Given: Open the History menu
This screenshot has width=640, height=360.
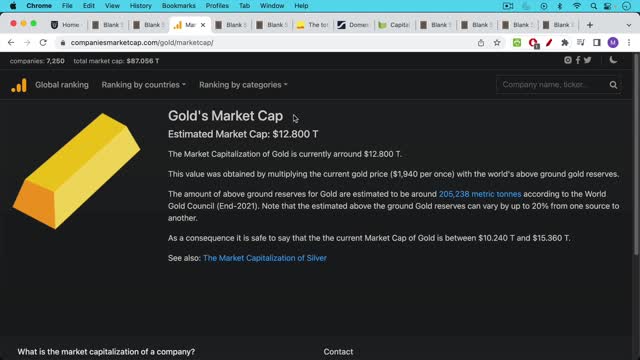Looking at the screenshot, I should tap(140, 6).
